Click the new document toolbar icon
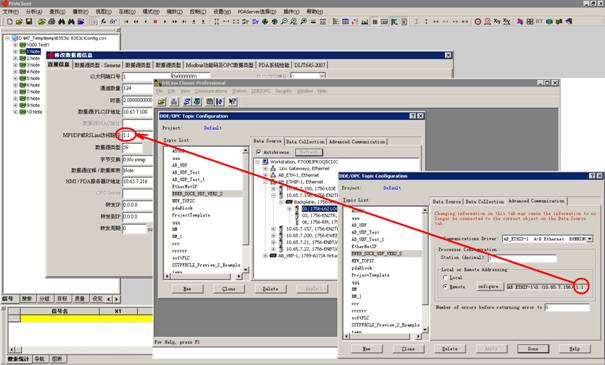This screenshot has height=365, width=605. [x=10, y=22]
